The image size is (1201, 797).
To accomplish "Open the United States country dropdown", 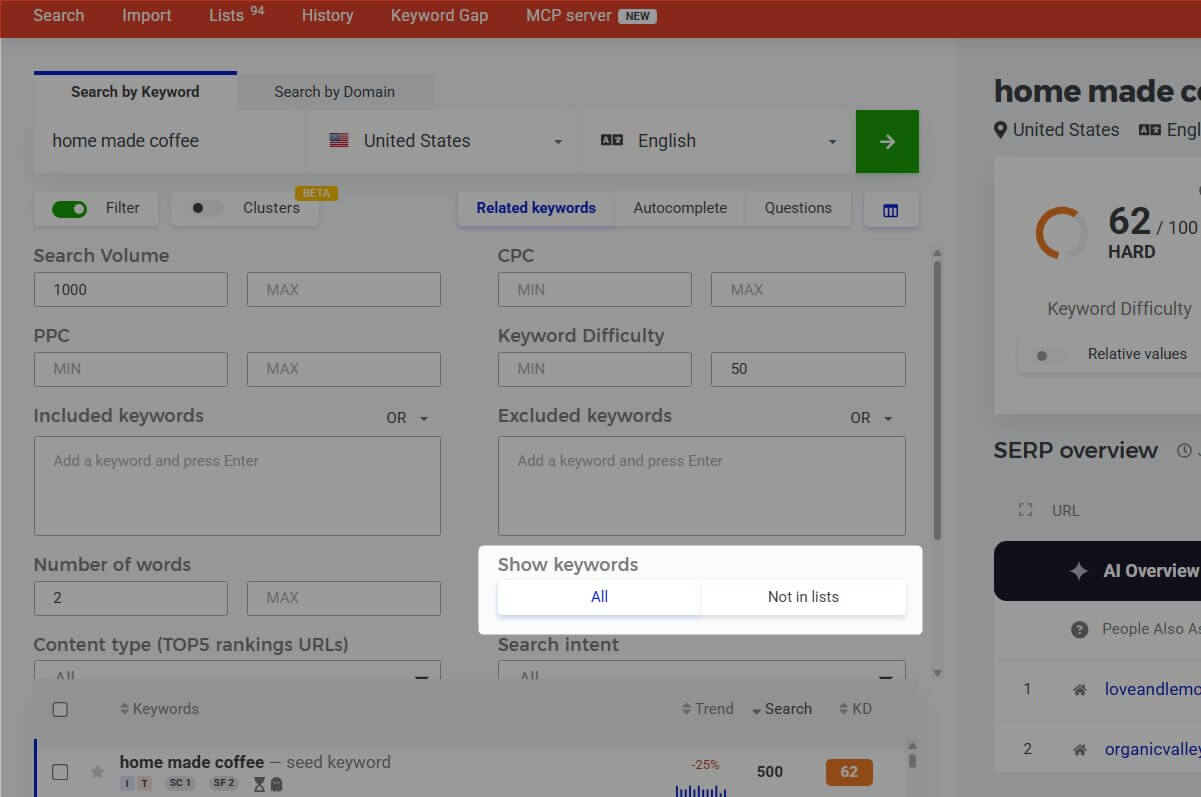I will pos(445,141).
